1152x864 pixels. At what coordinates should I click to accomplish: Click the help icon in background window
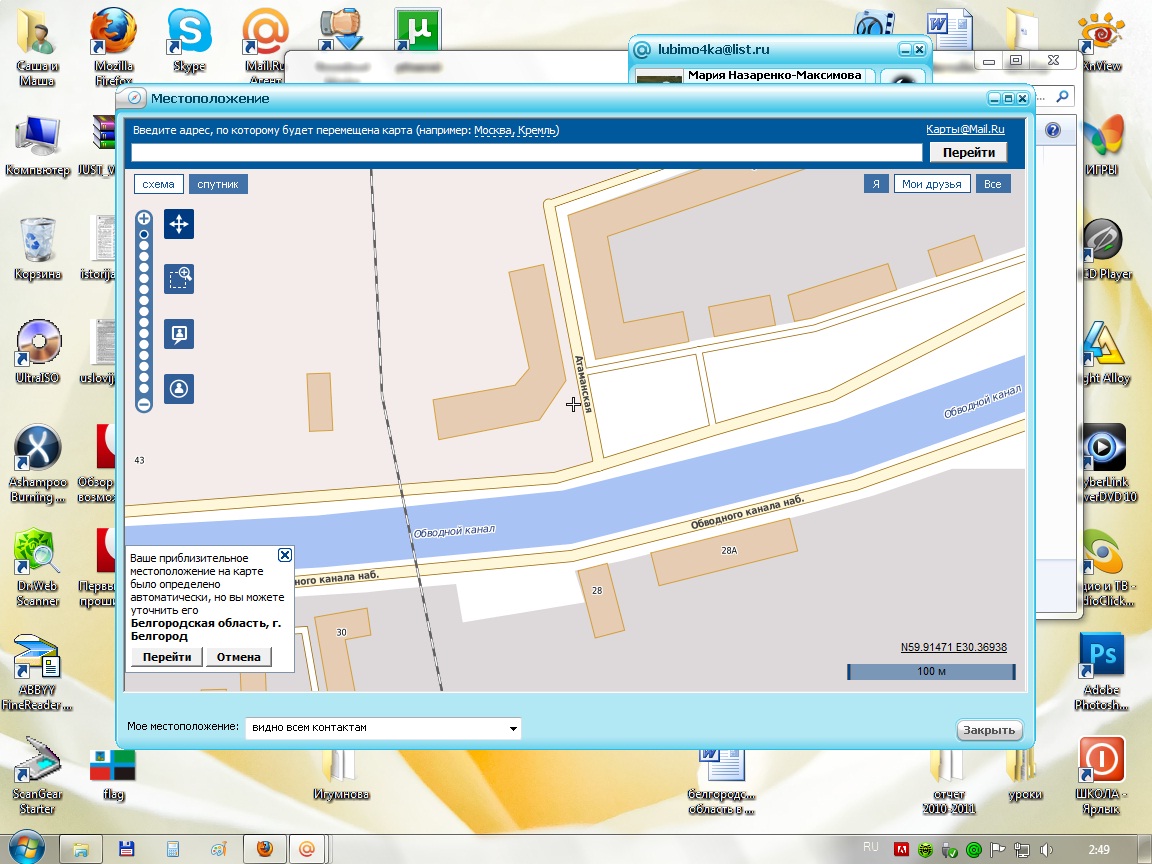click(1053, 130)
